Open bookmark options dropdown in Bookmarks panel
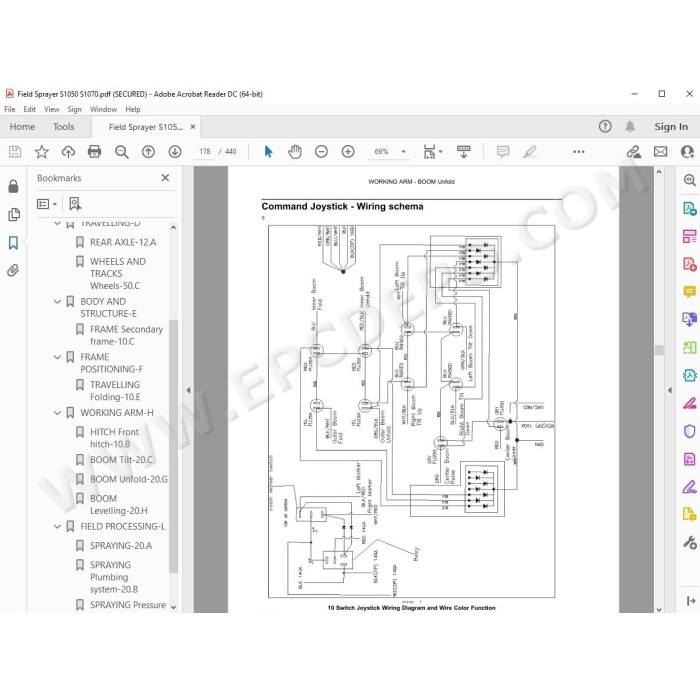700x700 pixels. 47,204
